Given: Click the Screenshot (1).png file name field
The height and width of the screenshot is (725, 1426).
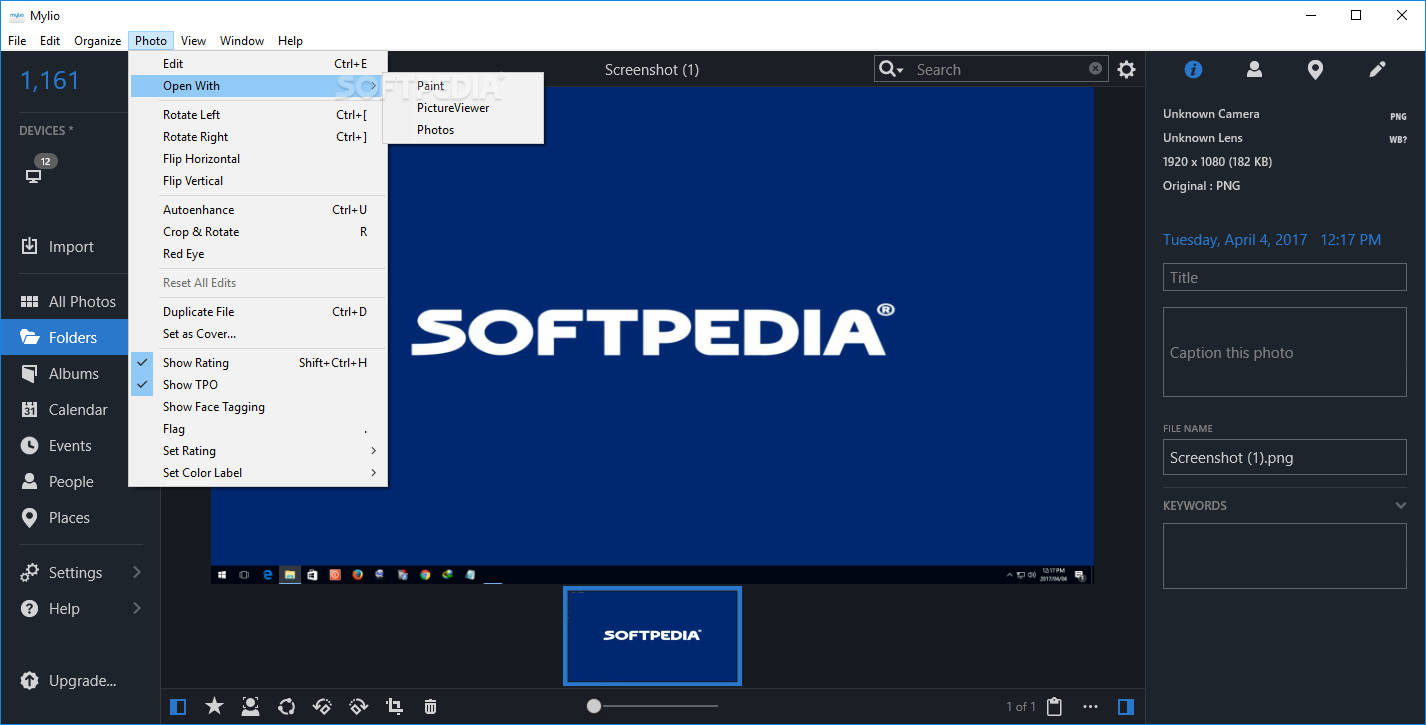Looking at the screenshot, I should coord(1285,458).
